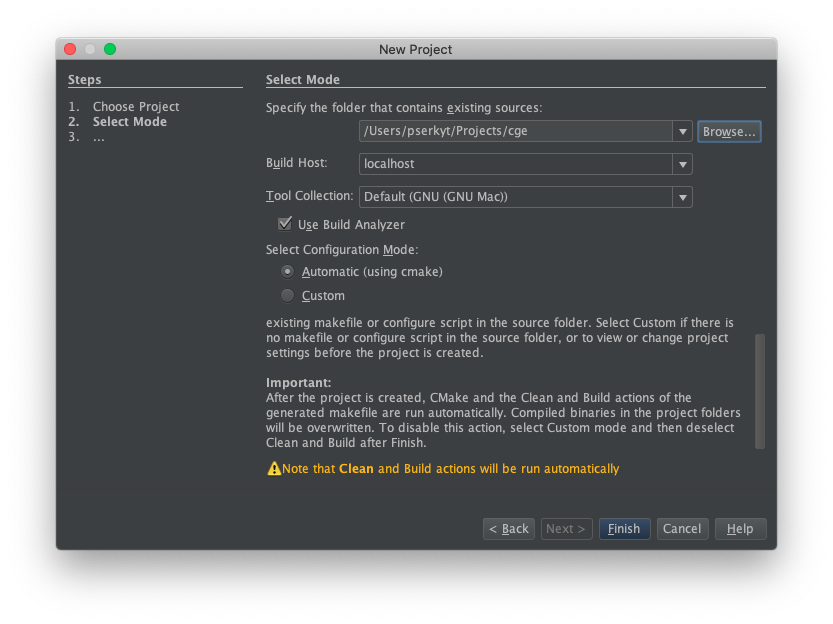
Task: Click the Finish button
Action: tap(624, 529)
